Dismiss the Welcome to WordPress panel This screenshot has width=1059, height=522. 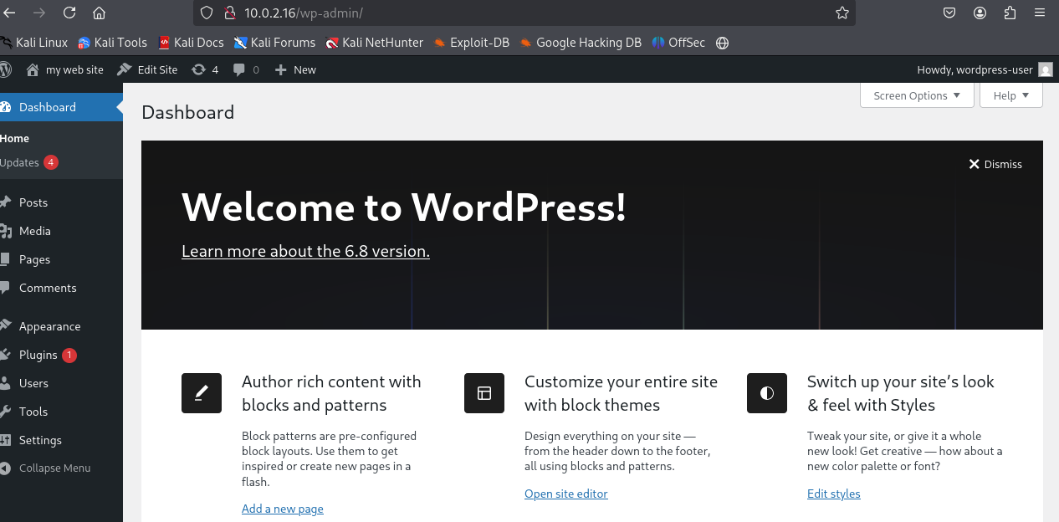pos(995,164)
